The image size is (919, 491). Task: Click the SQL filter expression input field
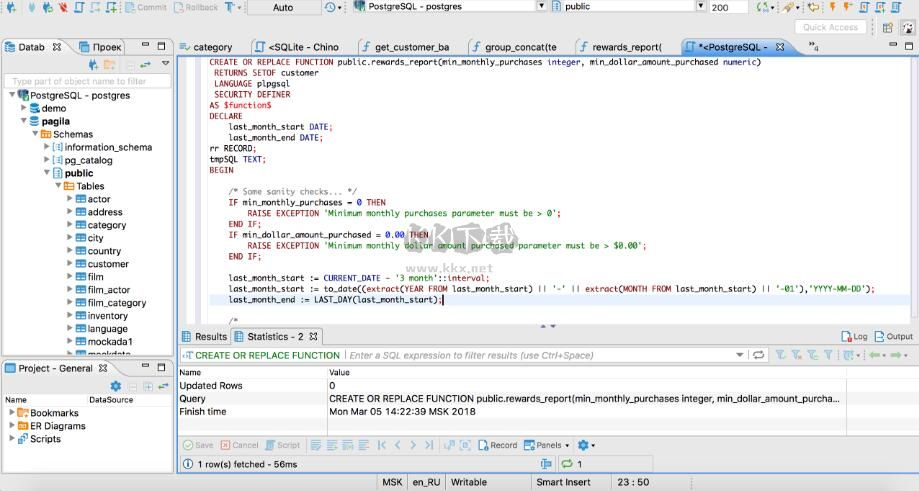click(540, 355)
